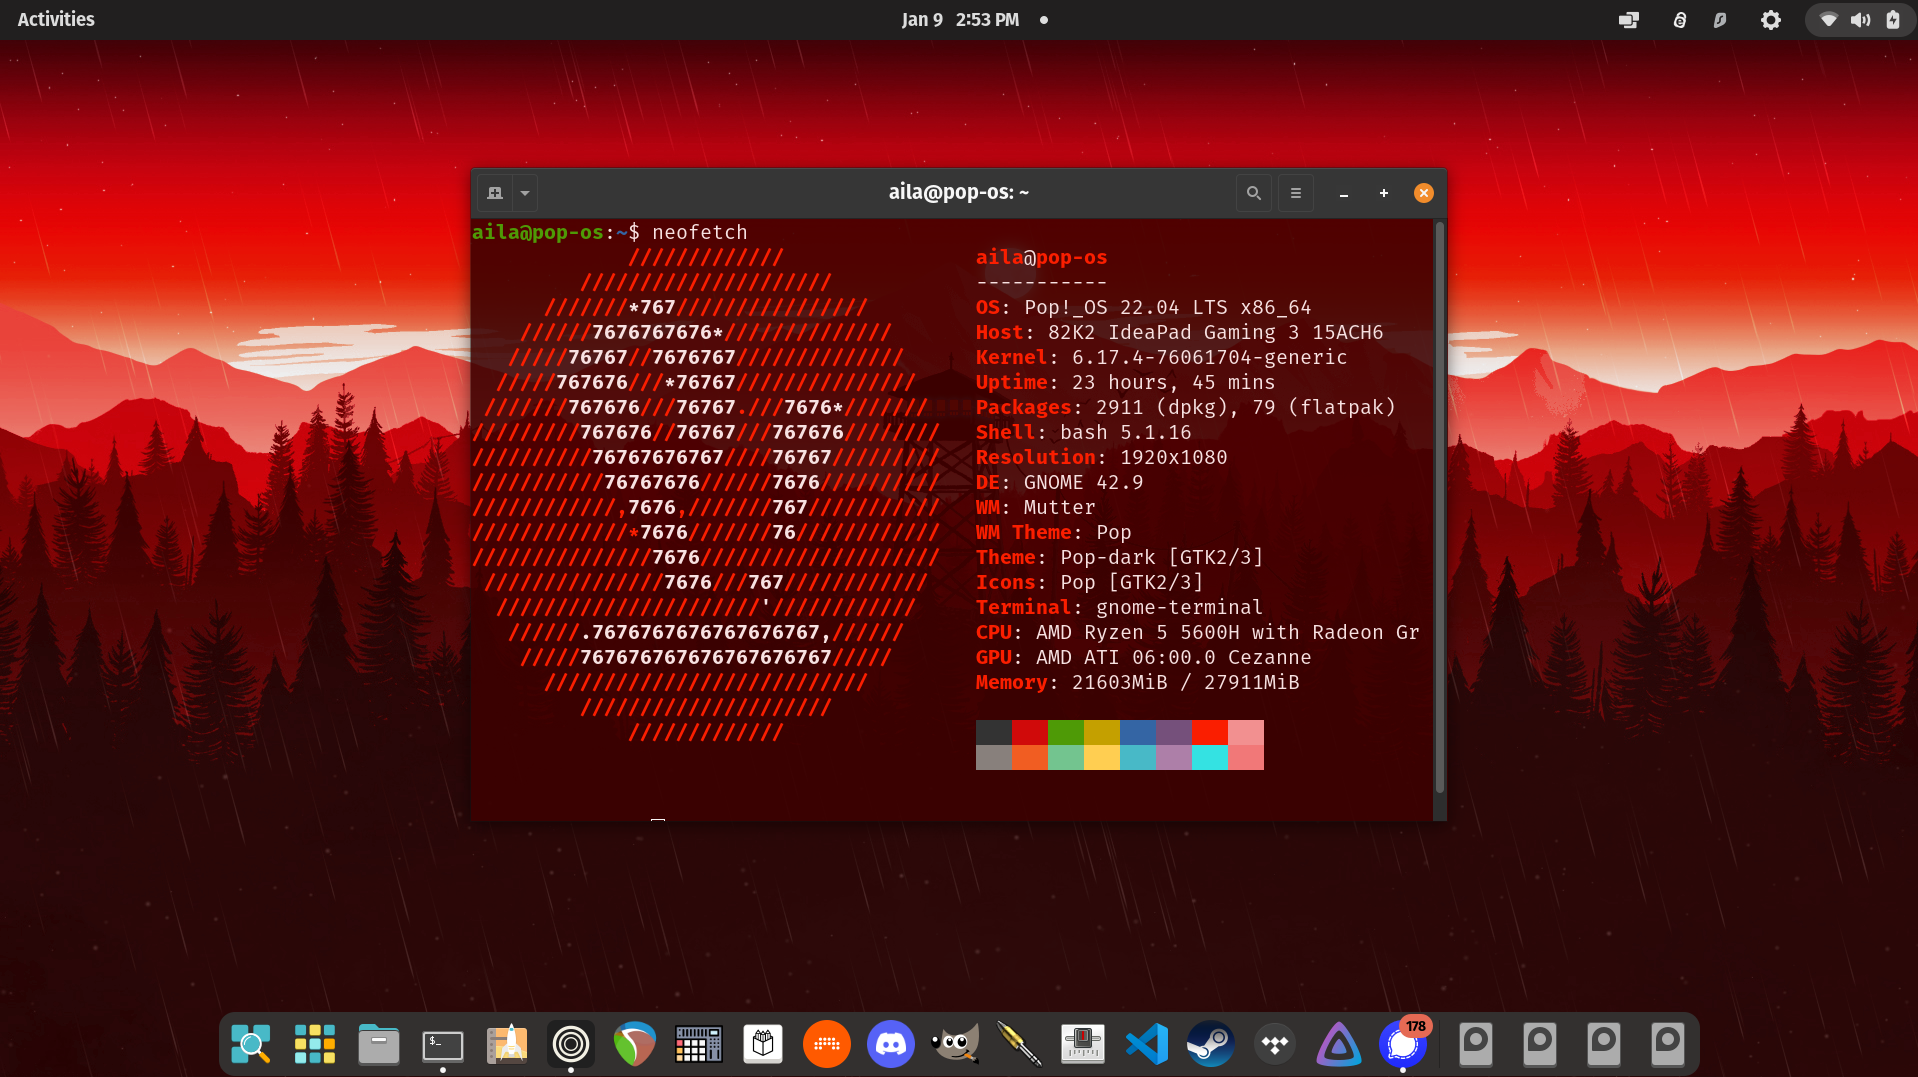Launch the Tidal icon in dock
Screen dimensions: 1918x1077
tap(1275, 1044)
